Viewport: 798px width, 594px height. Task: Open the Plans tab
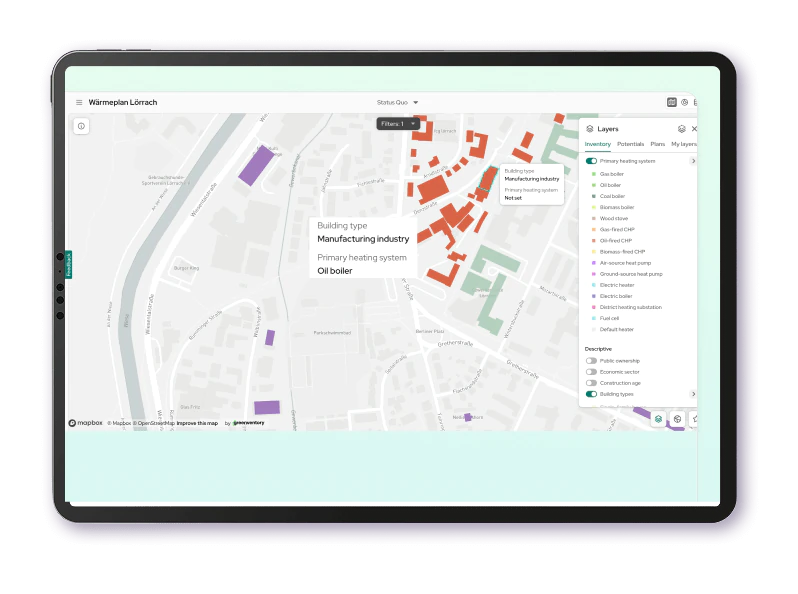657,145
